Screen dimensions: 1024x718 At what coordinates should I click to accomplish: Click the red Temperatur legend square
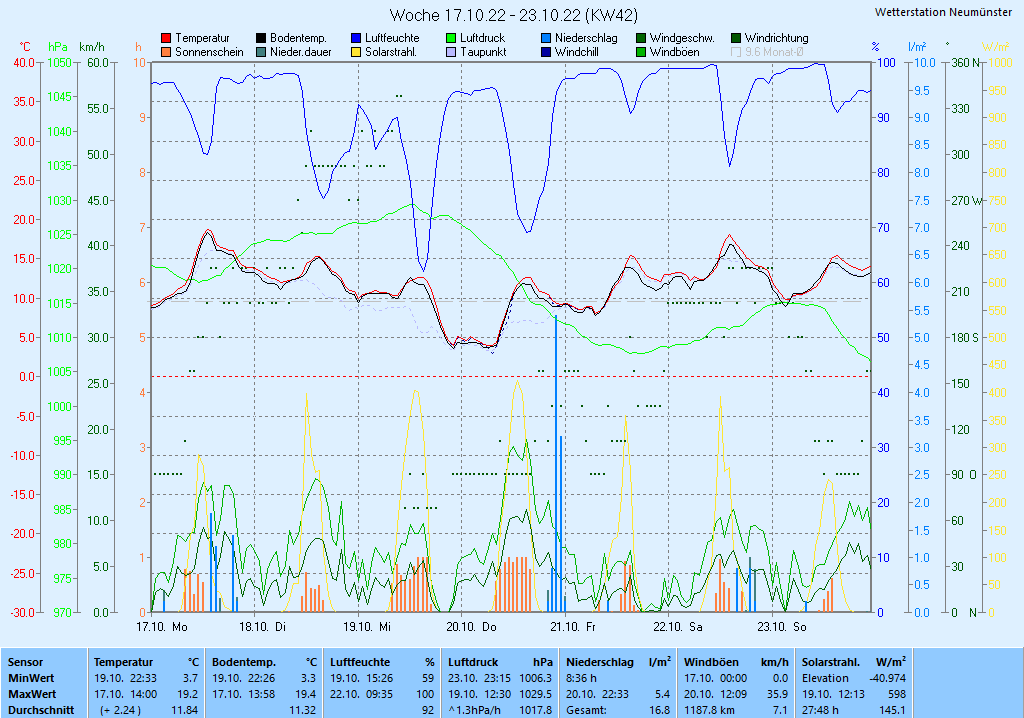166,38
